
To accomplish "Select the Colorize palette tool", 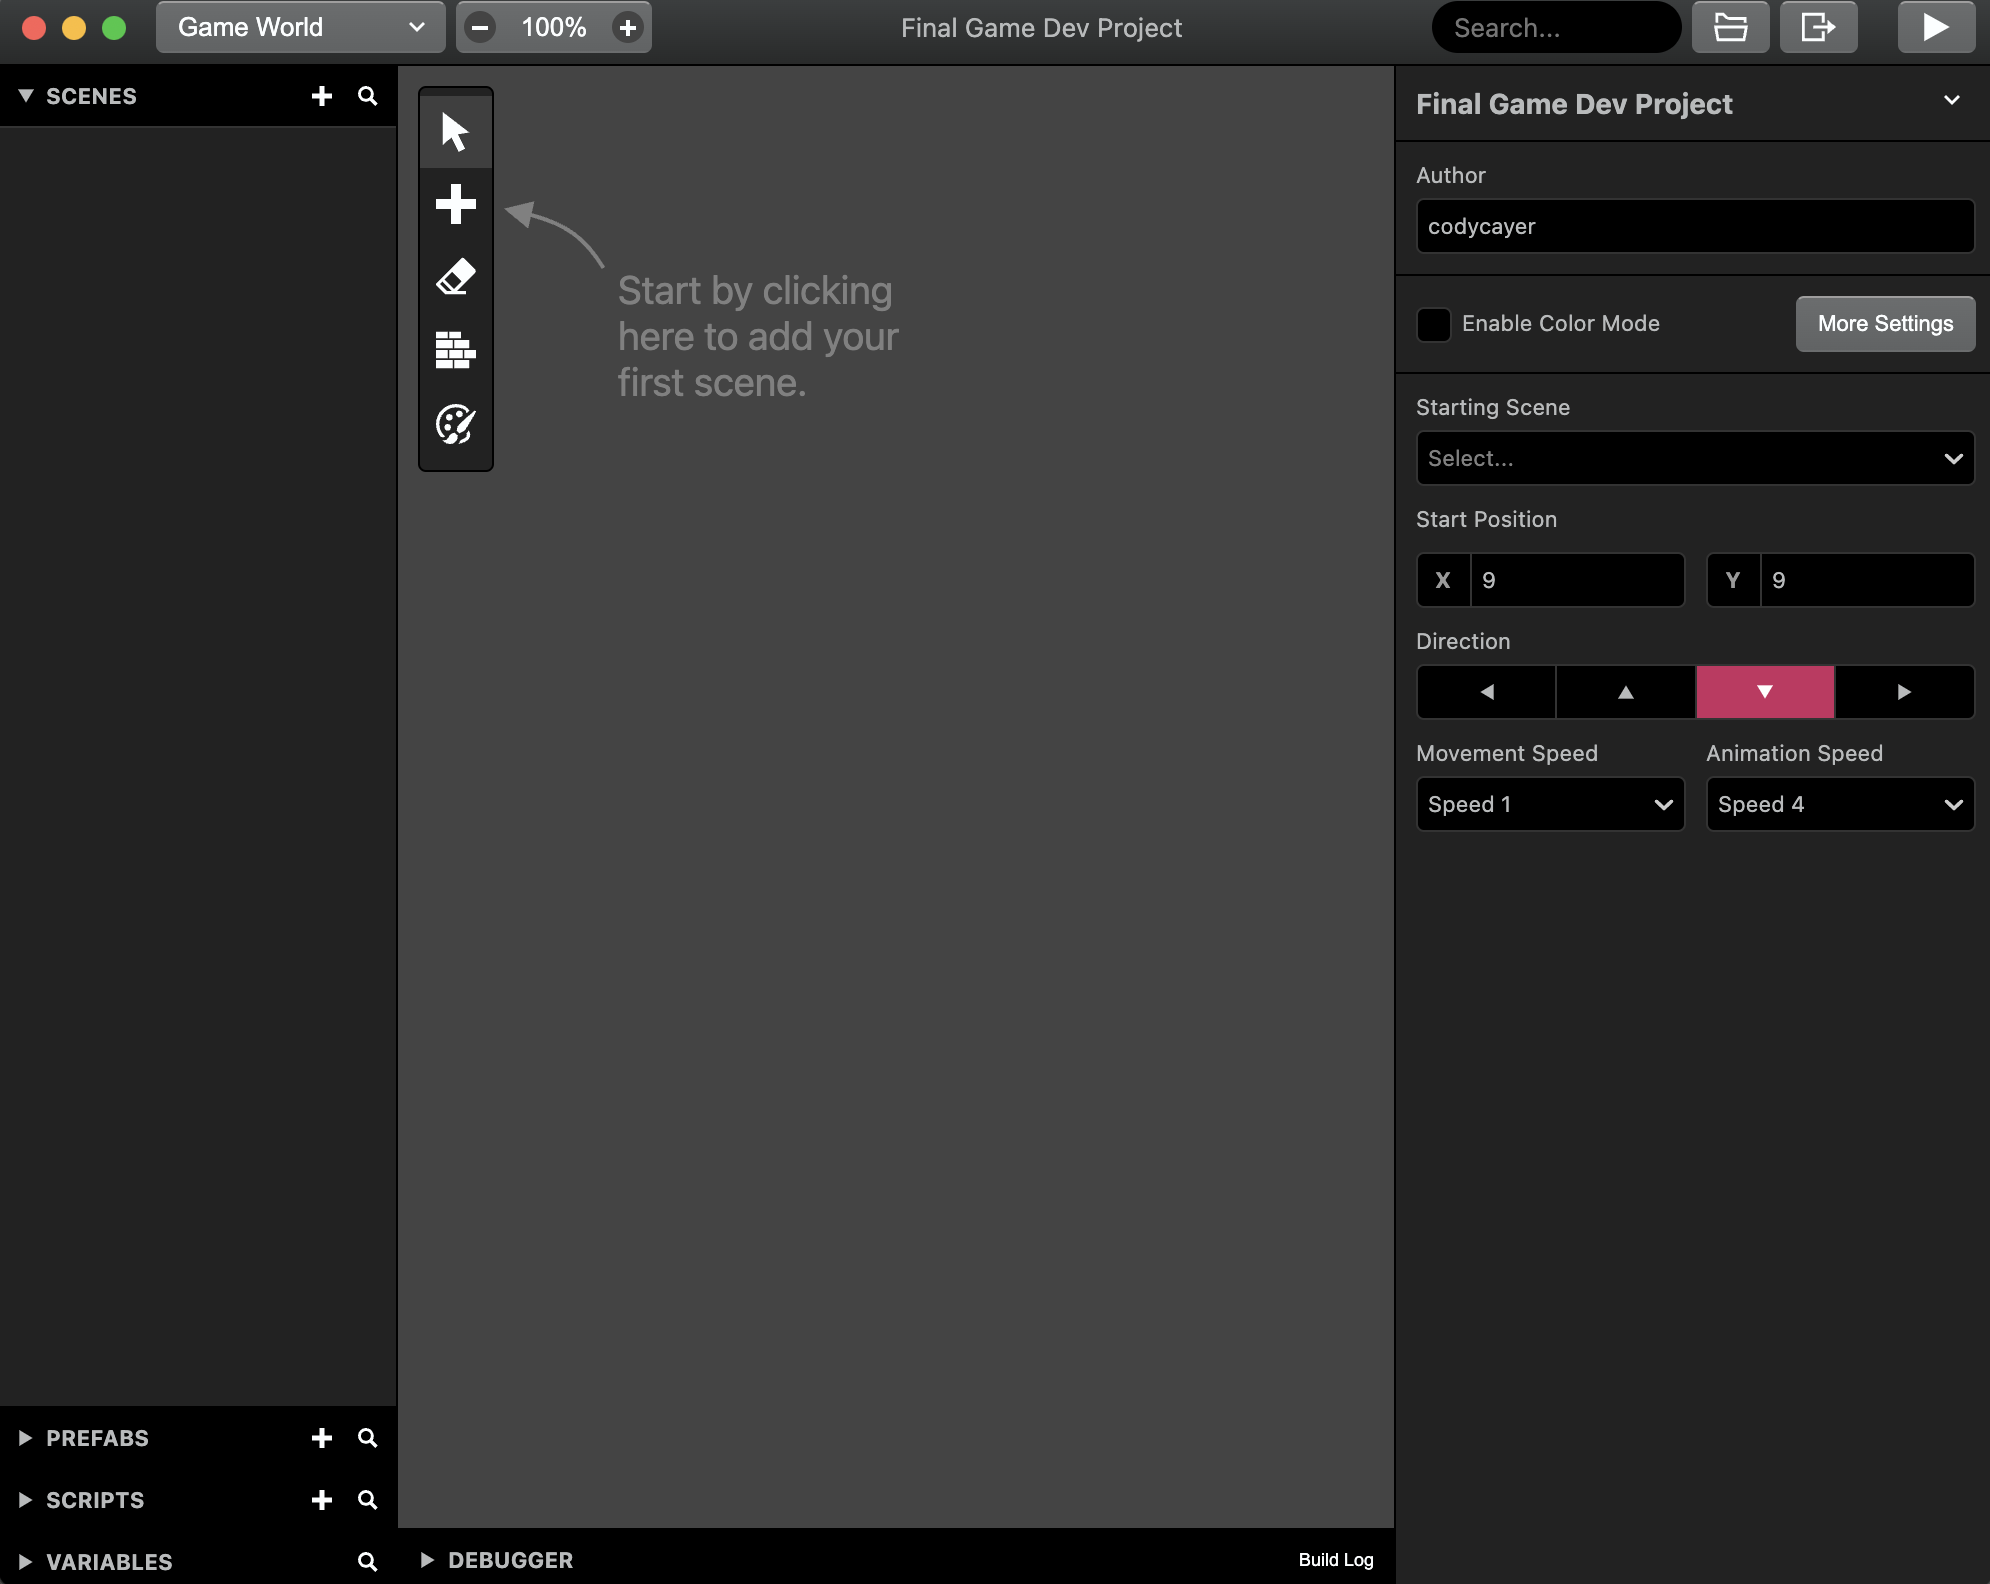I will (455, 424).
